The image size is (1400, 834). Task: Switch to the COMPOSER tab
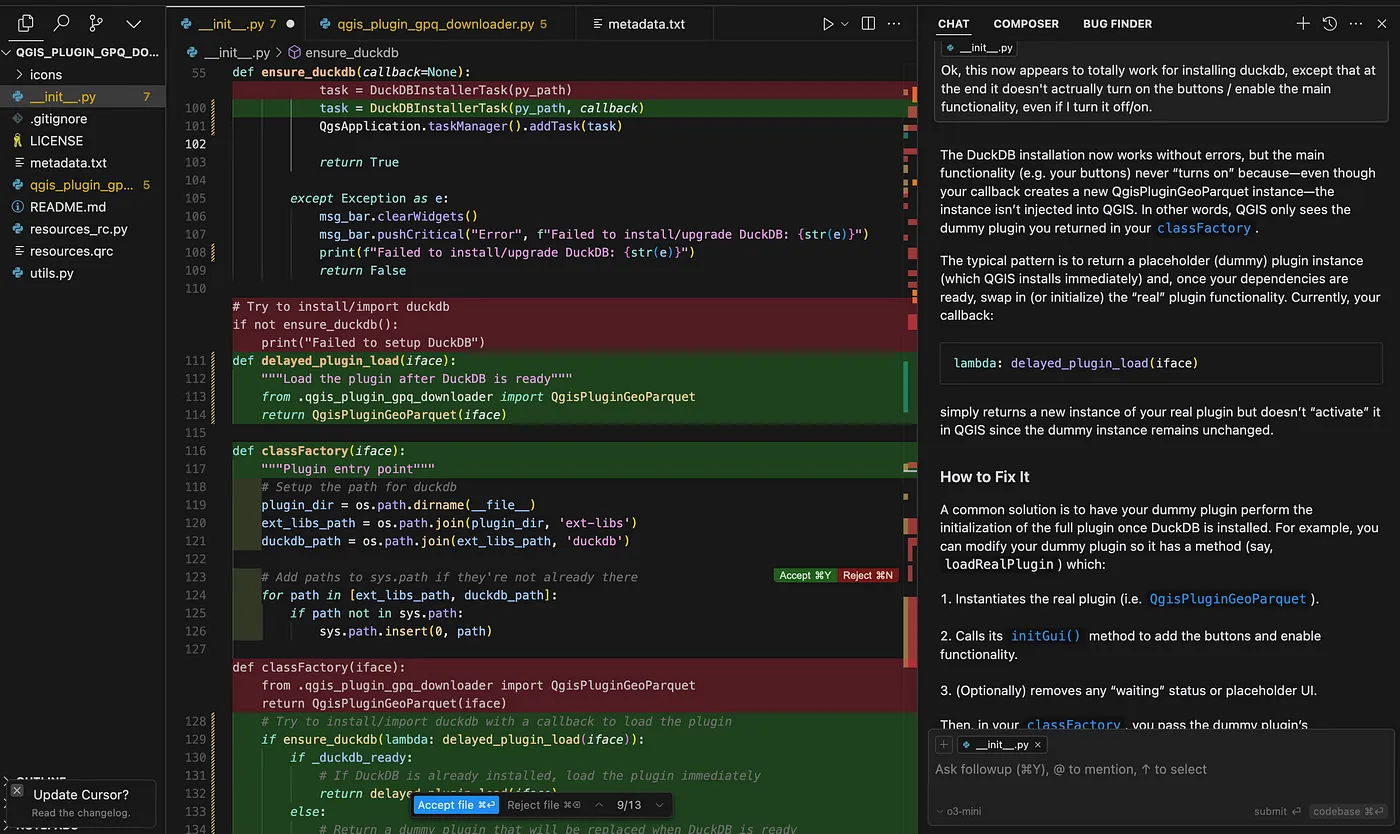[x=1025, y=24]
